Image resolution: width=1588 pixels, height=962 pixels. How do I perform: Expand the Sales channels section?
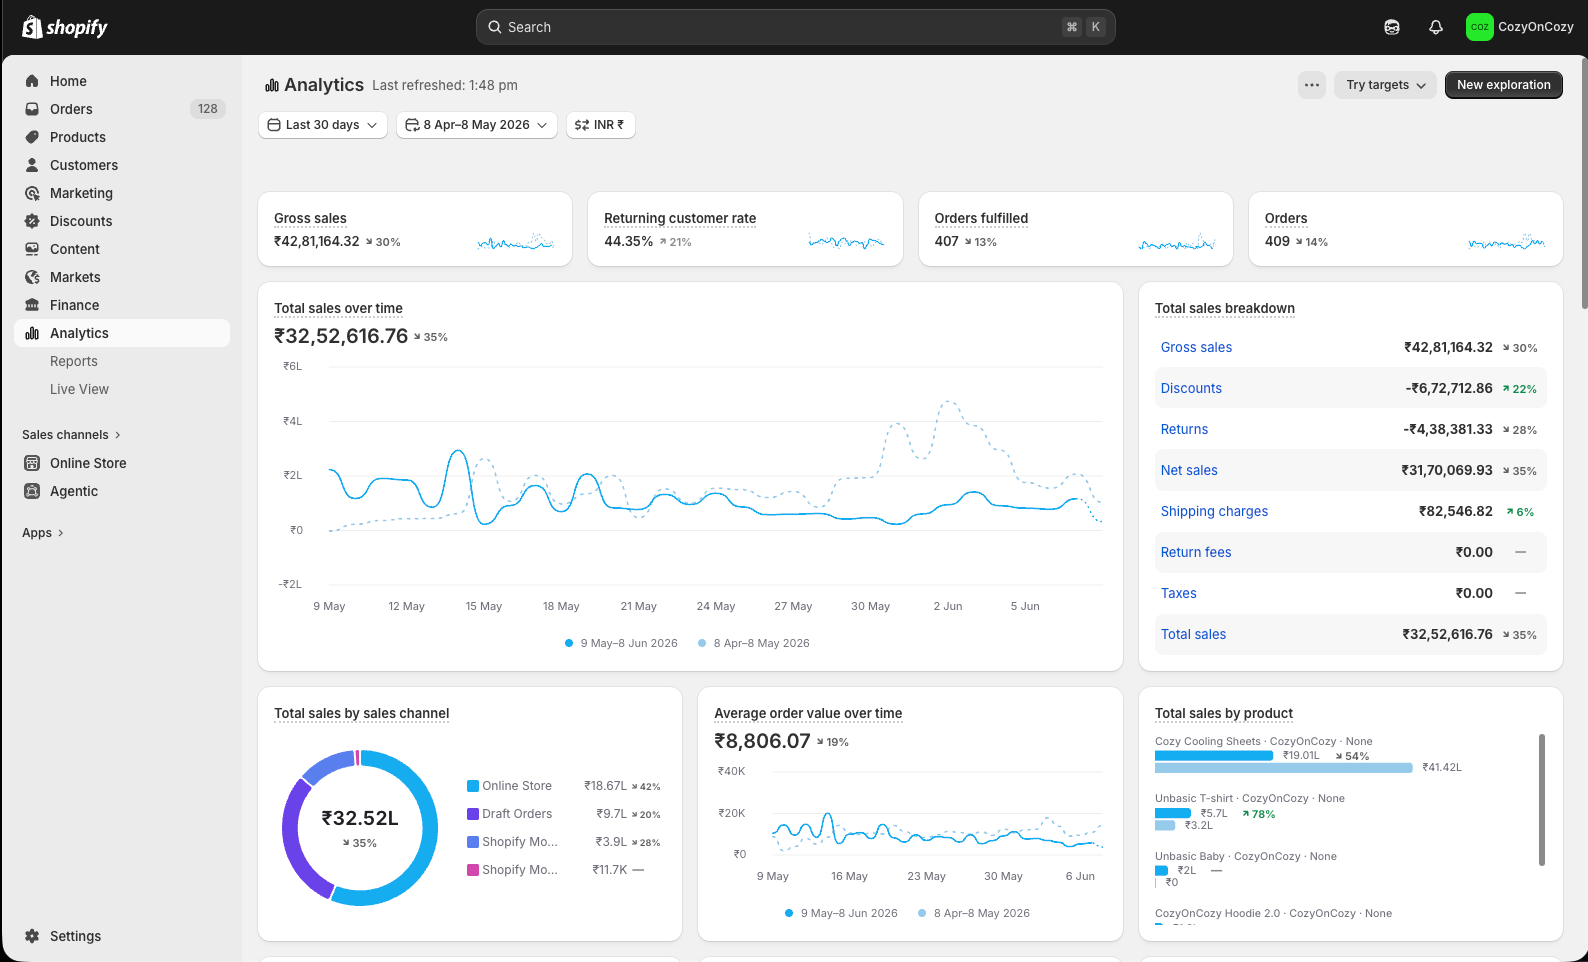coord(71,435)
